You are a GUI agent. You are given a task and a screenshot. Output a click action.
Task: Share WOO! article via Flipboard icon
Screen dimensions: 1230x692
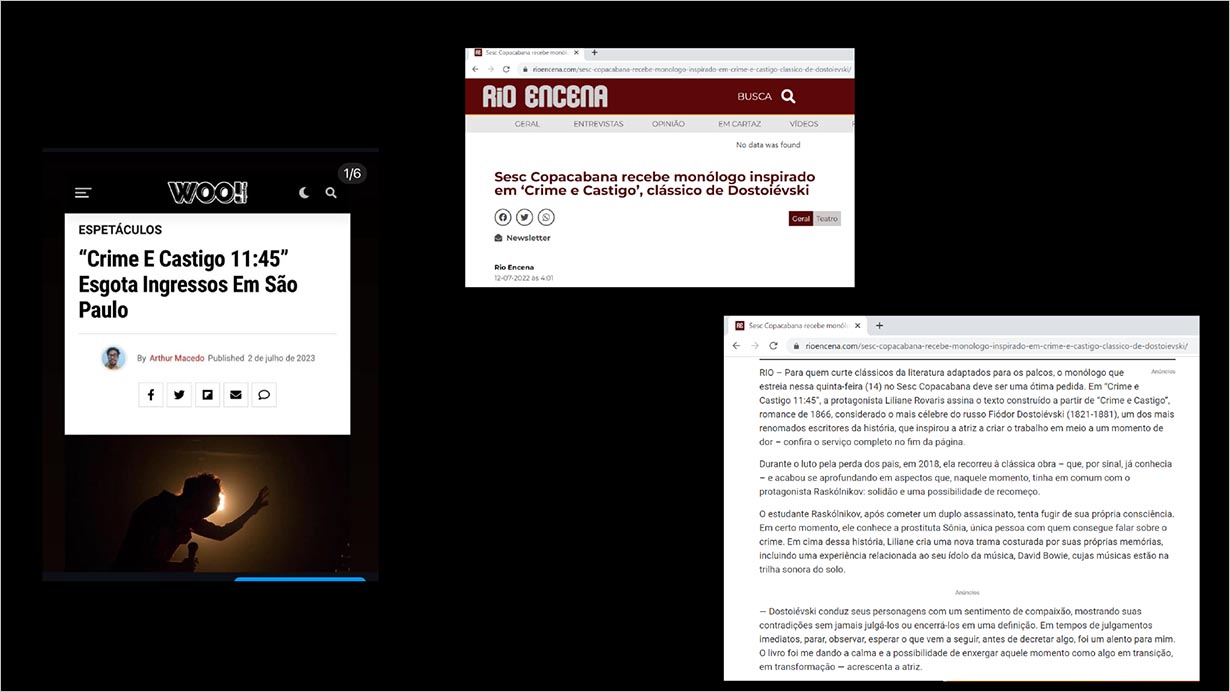207,395
